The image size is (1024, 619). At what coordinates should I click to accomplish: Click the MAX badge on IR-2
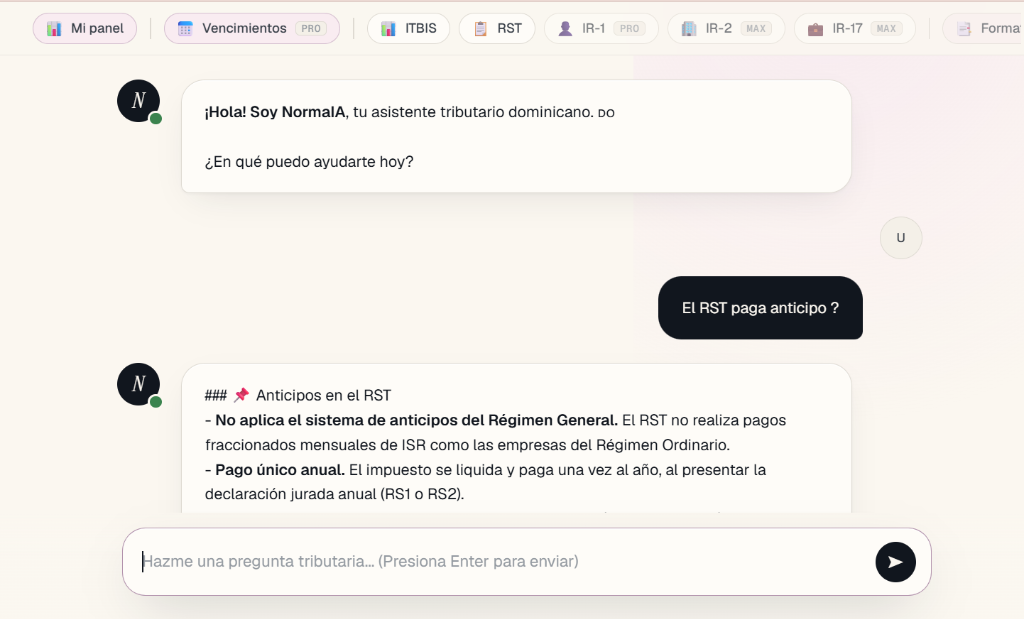(756, 29)
